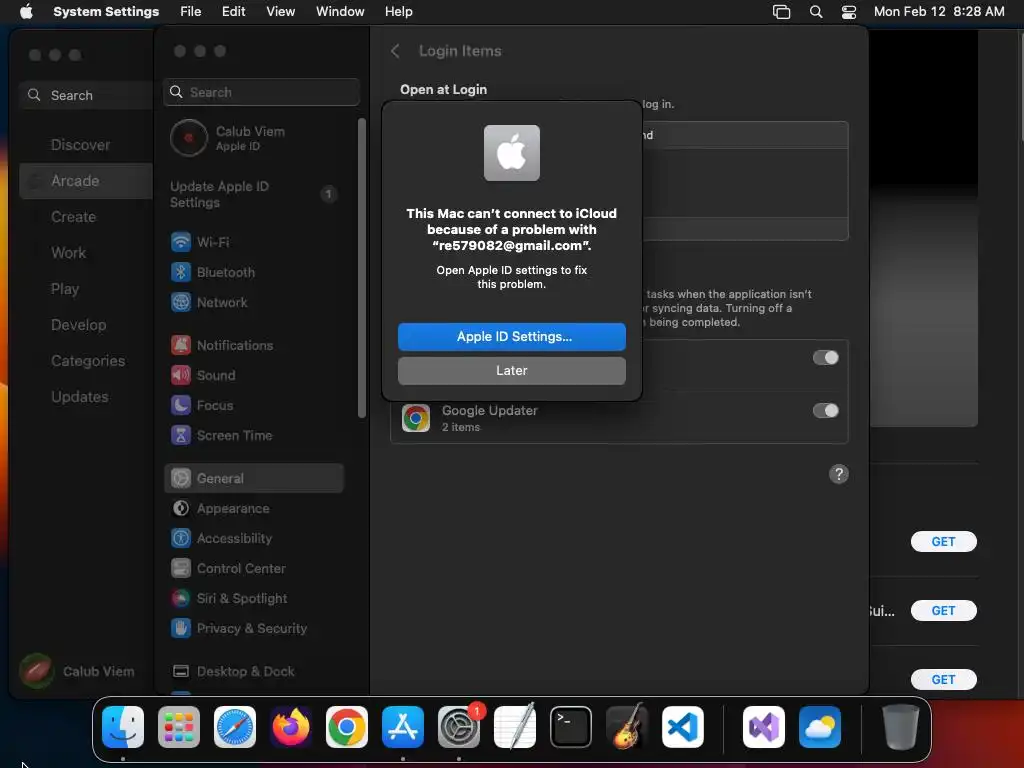Launch Google Chrome from the dock
This screenshot has height=768, width=1024.
pos(347,727)
